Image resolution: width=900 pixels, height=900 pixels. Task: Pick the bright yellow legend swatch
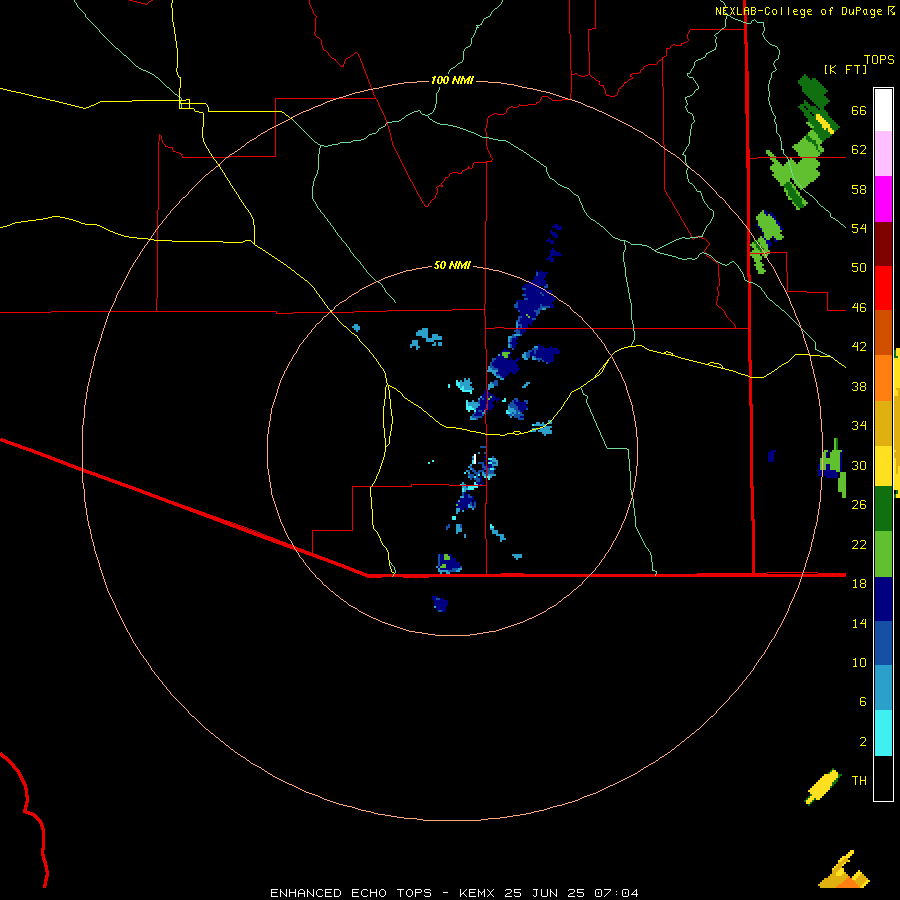point(883,466)
